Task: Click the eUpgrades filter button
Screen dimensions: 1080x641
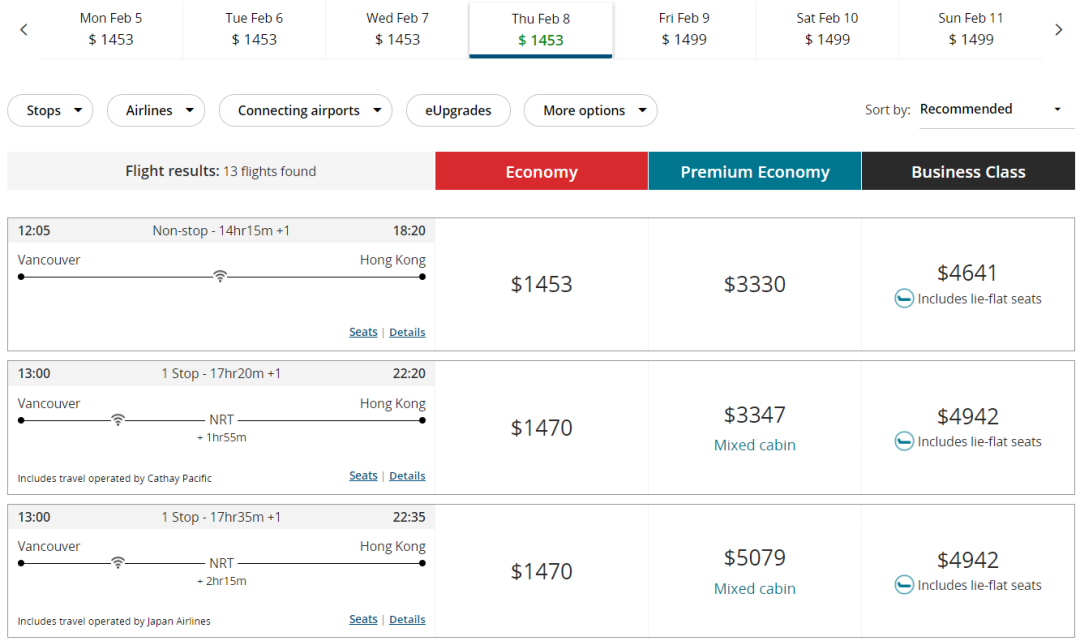Action: 458,111
